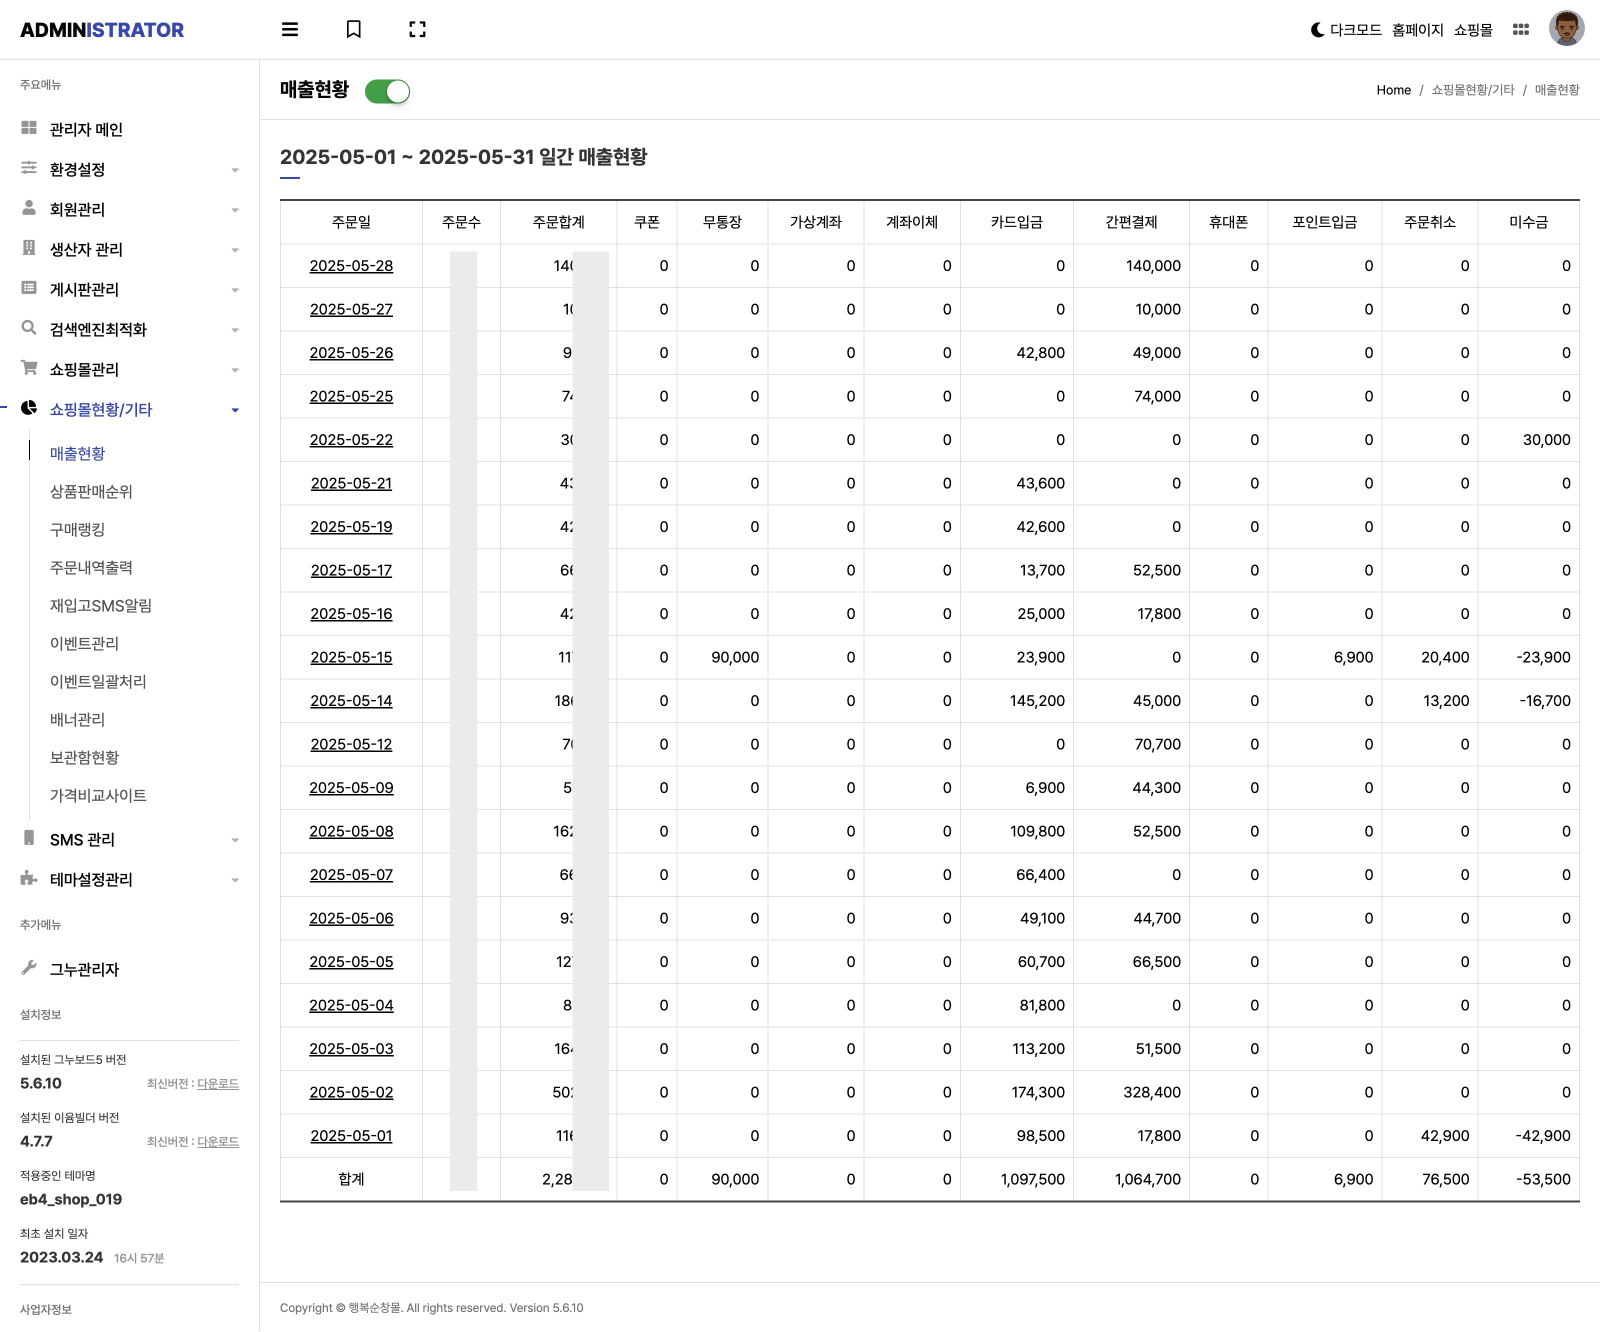This screenshot has width=1600, height=1332.
Task: Click the 생산자 관리 building icon
Action: click(29, 248)
